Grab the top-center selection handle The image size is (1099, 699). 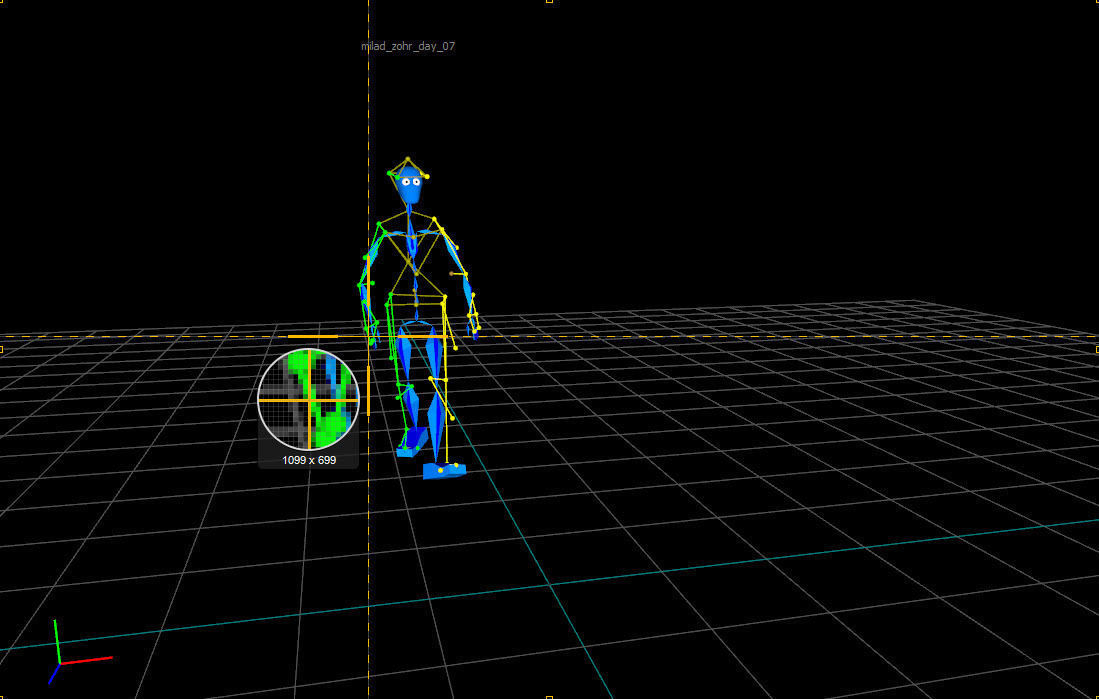click(x=550, y=1)
